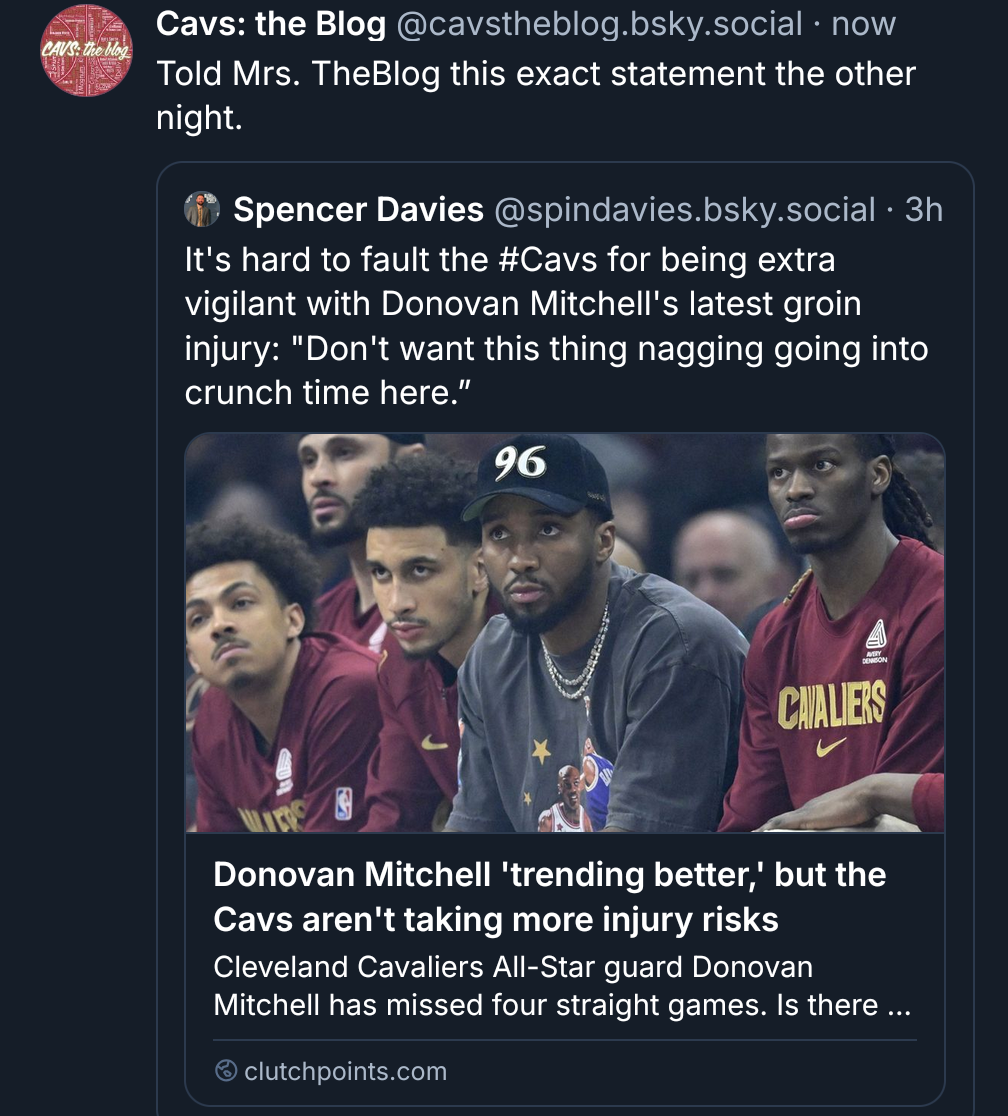Open the "Cavs: the Blog" display name

pyautogui.click(x=271, y=26)
